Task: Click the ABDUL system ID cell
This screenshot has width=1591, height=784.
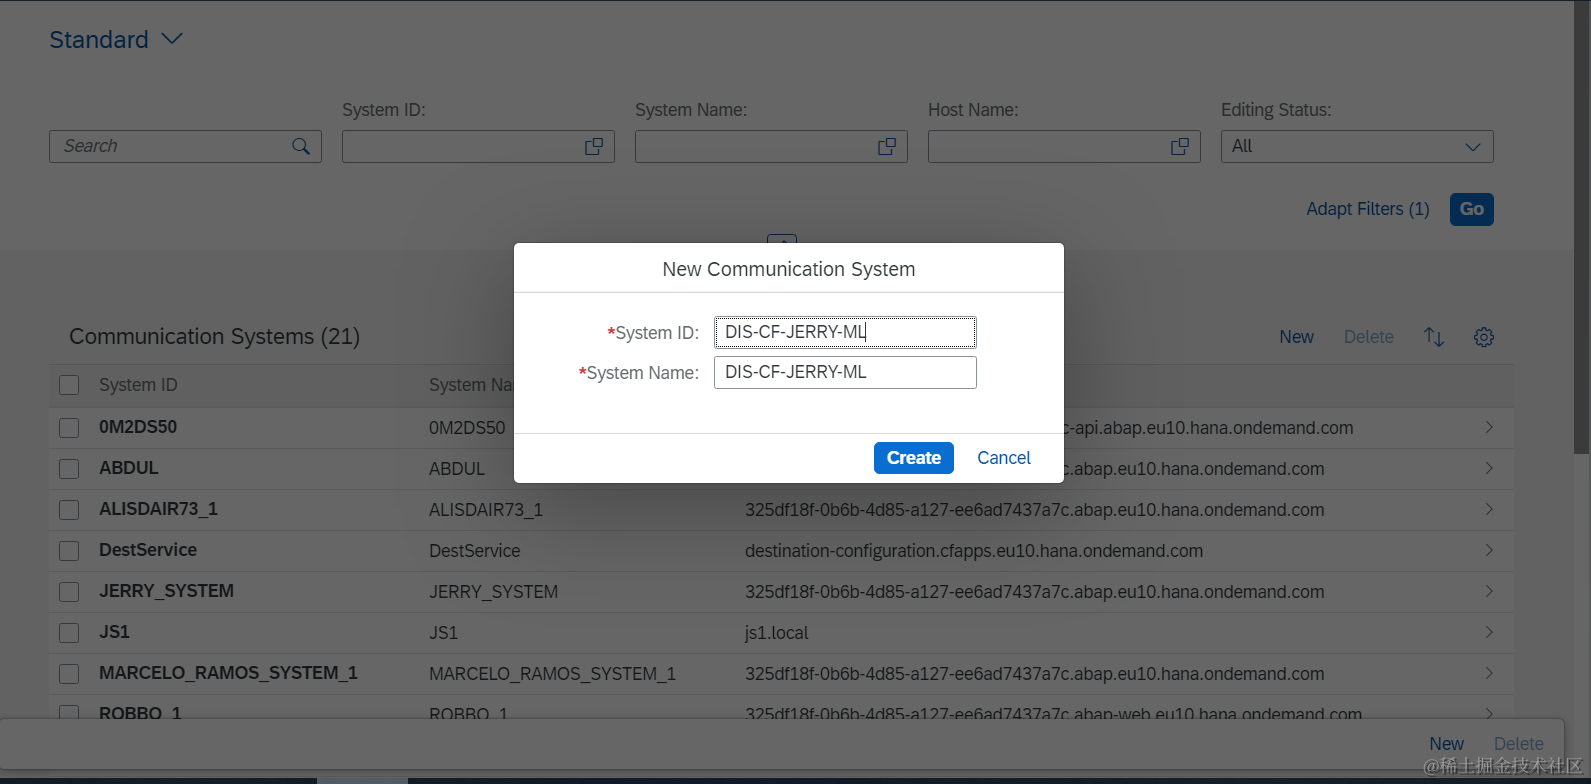Action: [x=129, y=468]
